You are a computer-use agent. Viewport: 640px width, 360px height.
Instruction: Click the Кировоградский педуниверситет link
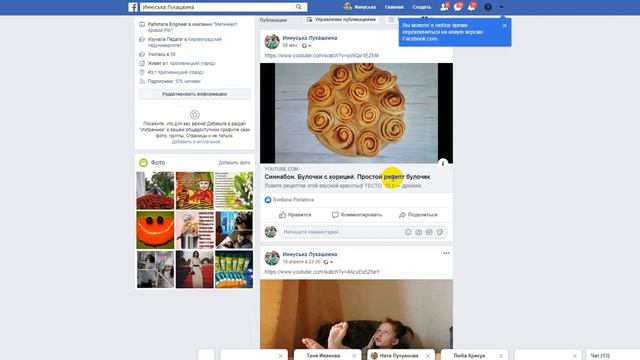(186, 42)
